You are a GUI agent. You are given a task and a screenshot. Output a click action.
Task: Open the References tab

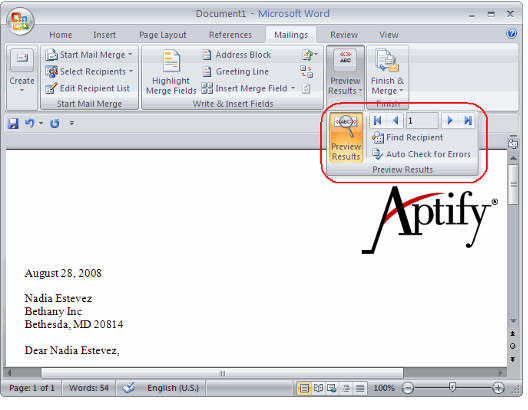230,35
